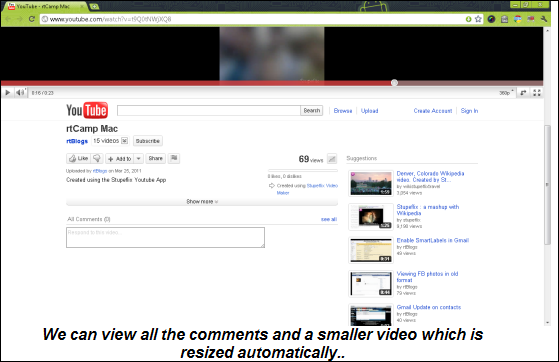This screenshot has width=559, height=362.
Task: Click the green extension icon in address bar
Action: (x=468, y=19)
